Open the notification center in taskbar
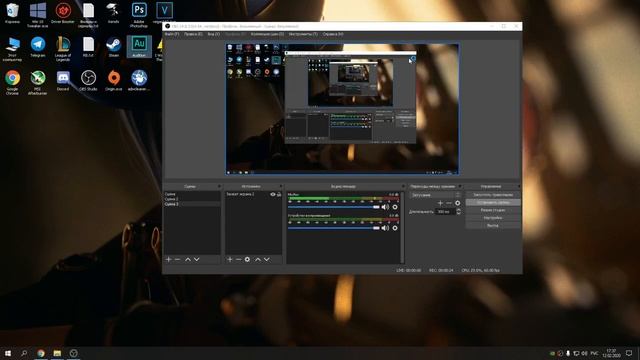Screen dimensions: 640x360 [x=629, y=353]
